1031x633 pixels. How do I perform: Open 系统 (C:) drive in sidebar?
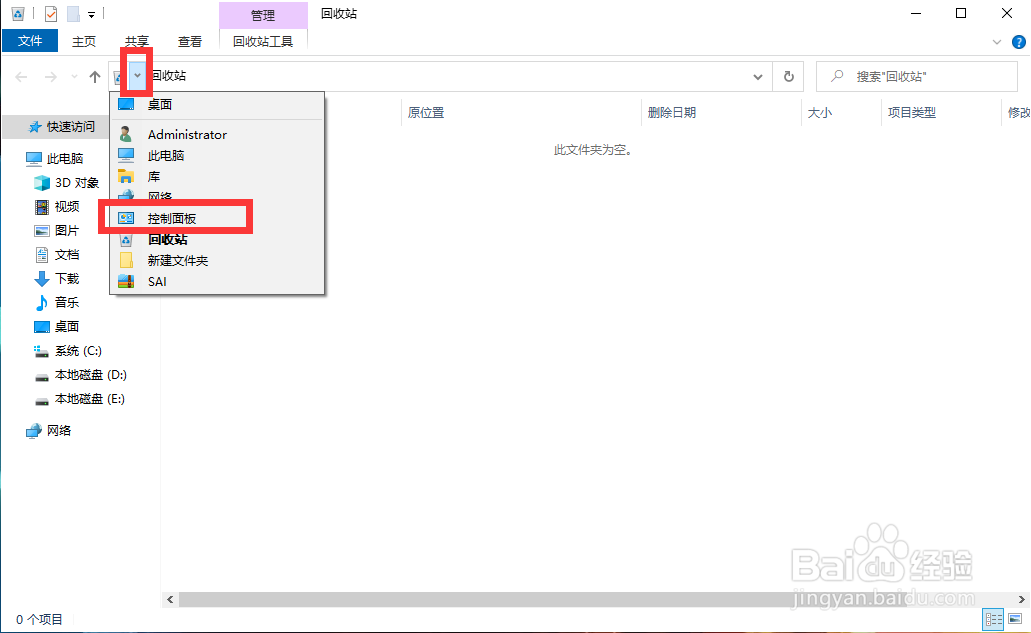point(78,351)
